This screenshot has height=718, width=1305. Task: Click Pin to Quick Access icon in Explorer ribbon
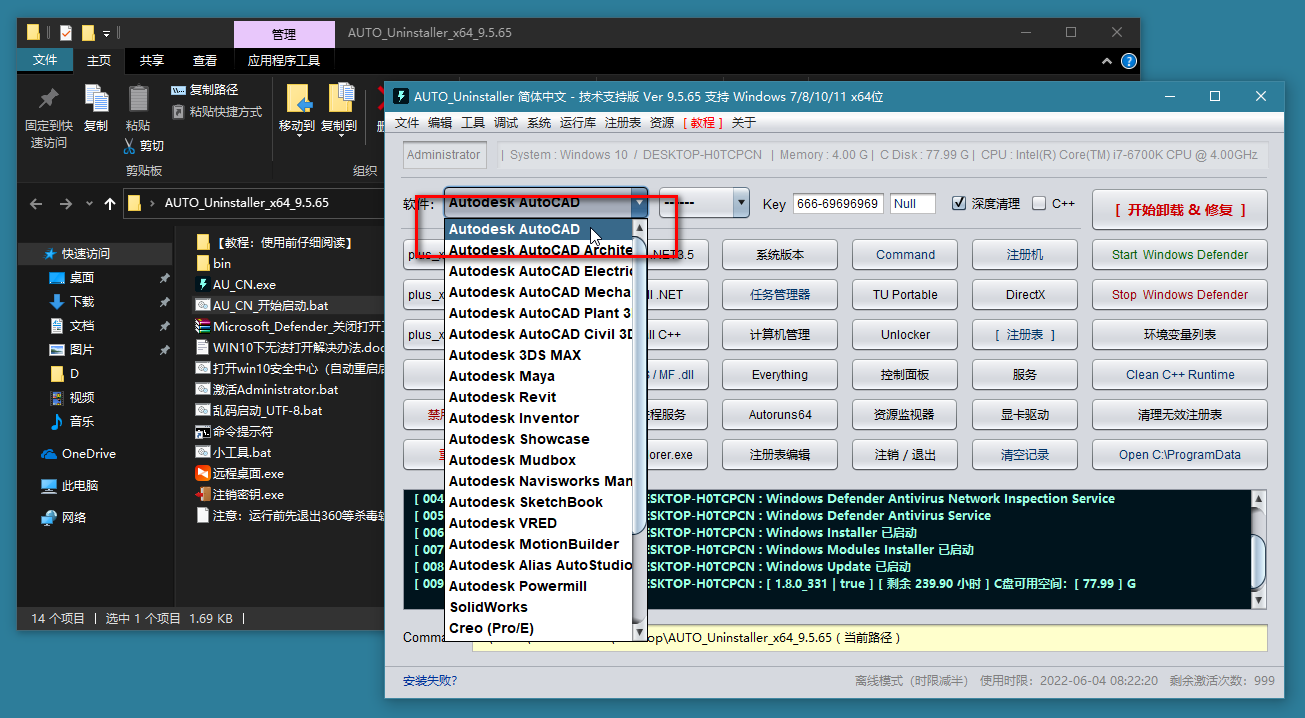point(47,99)
